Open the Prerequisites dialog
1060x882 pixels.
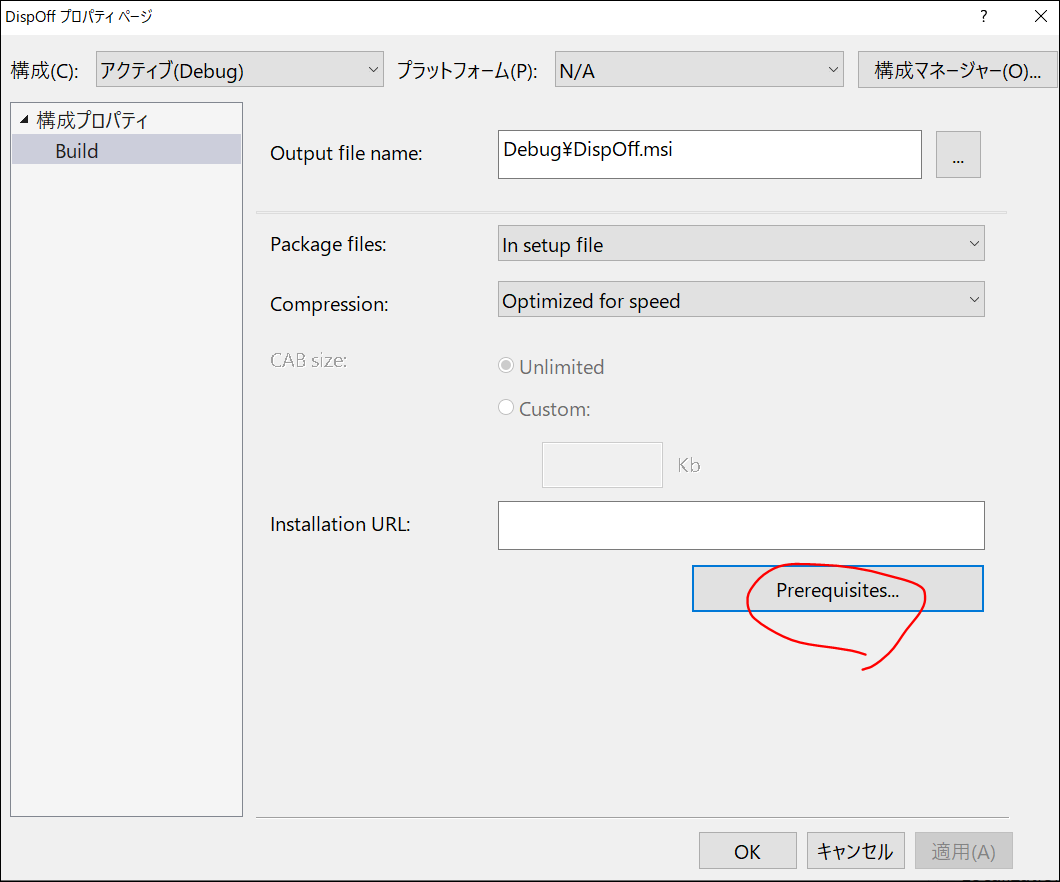point(838,589)
